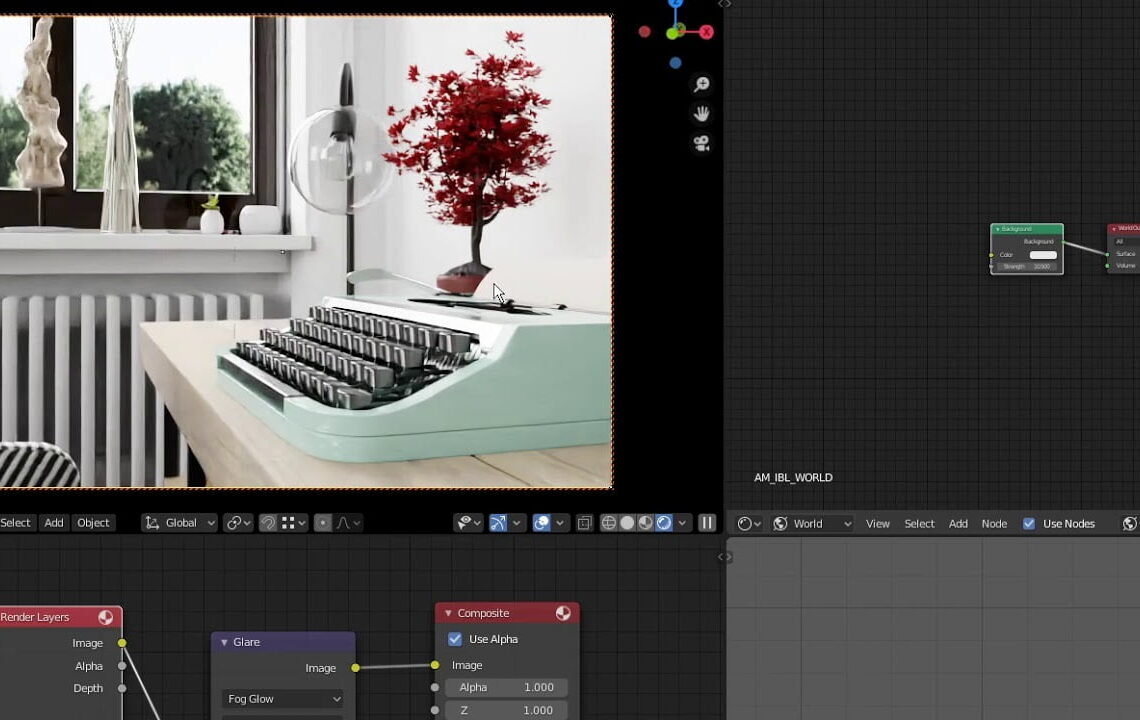Click the Background node color swatch
The width and height of the screenshot is (1140, 720).
1042,255
